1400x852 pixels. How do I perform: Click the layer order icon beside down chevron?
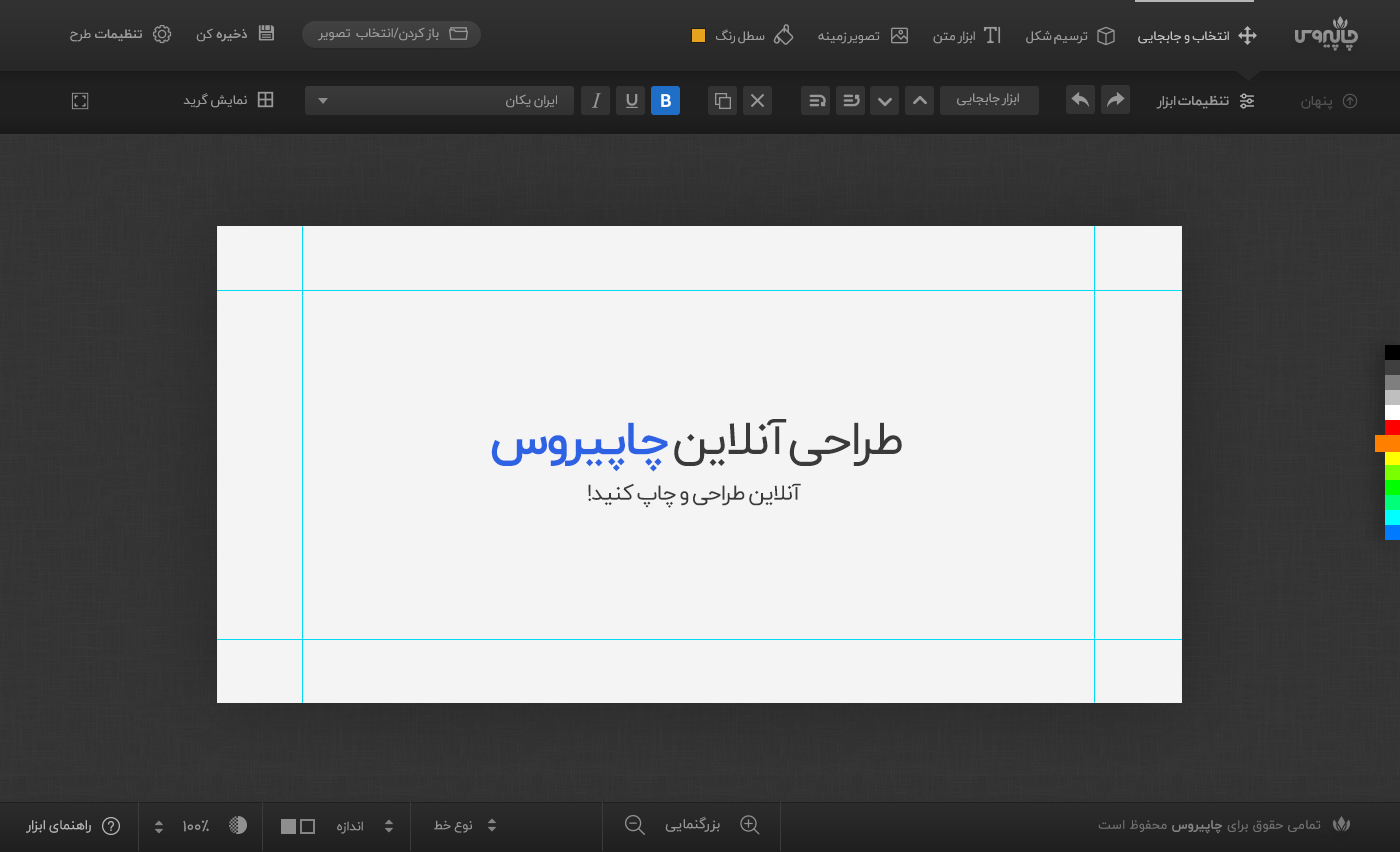[851, 100]
